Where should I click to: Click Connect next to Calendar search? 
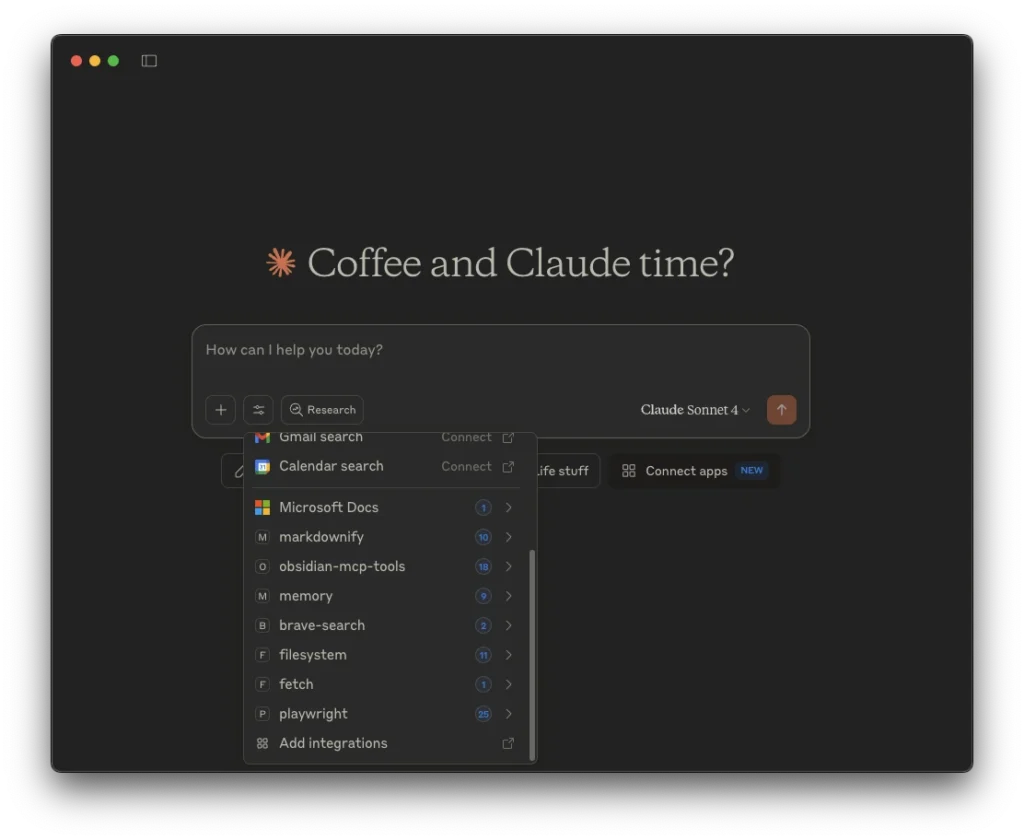coord(466,466)
